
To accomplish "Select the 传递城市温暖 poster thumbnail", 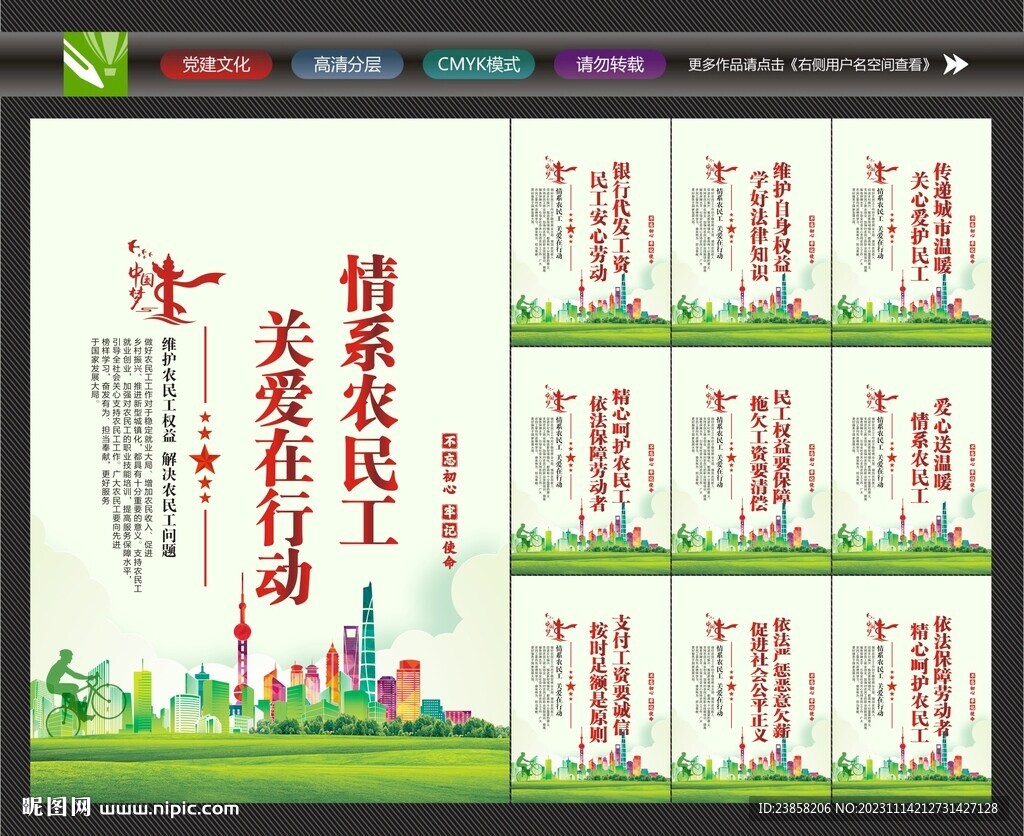I will pos(912,232).
